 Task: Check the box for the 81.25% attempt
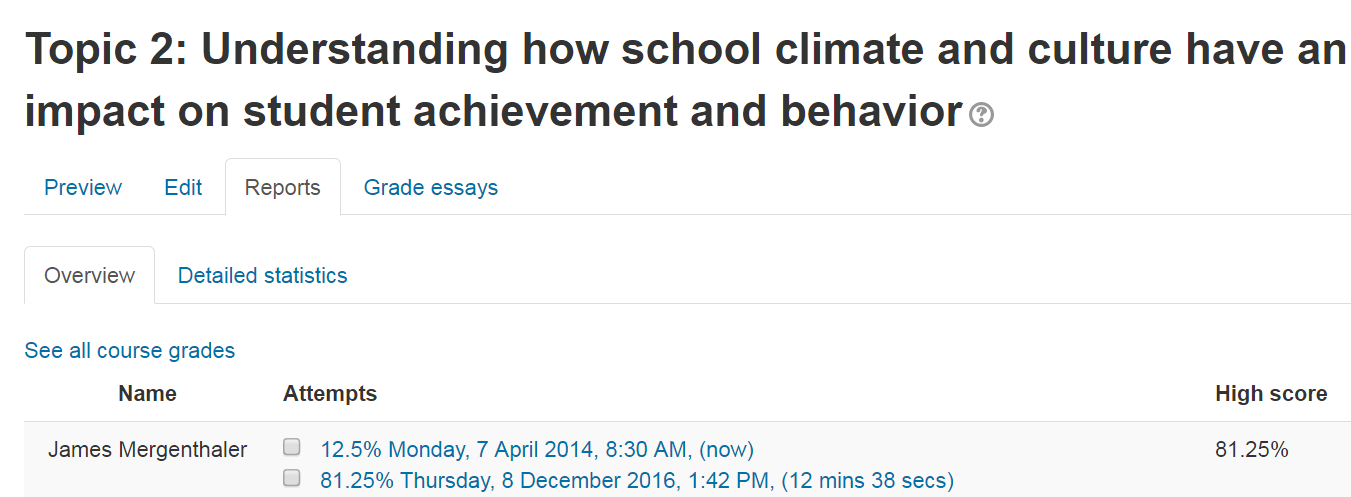pos(292,478)
